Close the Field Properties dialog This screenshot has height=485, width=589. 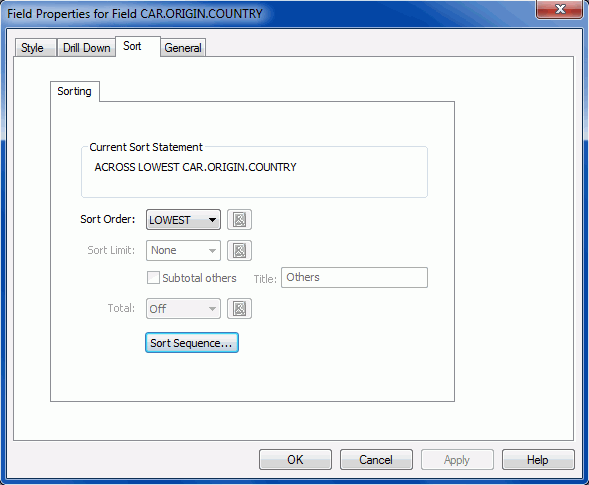(x=559, y=9)
